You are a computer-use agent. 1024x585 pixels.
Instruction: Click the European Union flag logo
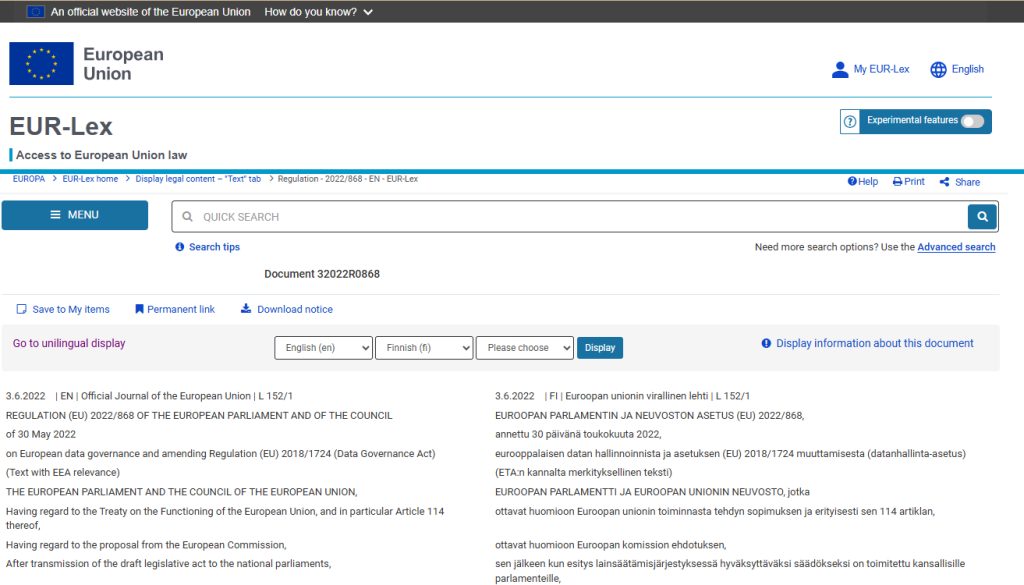tap(41, 63)
